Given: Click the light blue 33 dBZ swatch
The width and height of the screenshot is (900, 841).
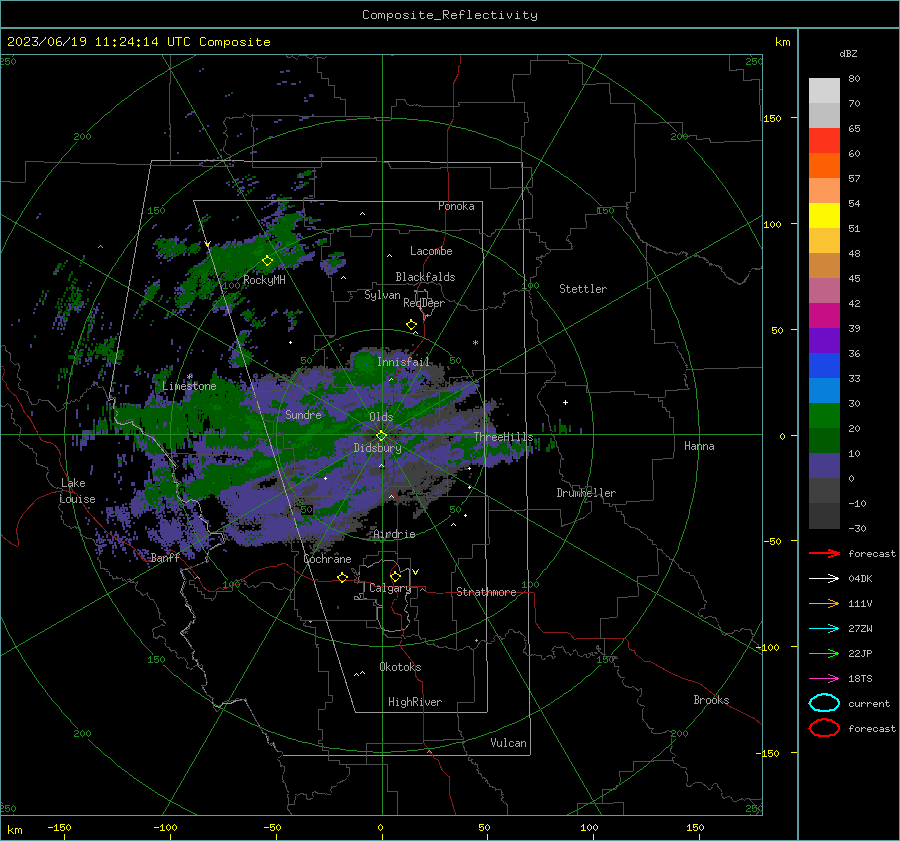Looking at the screenshot, I should [824, 390].
